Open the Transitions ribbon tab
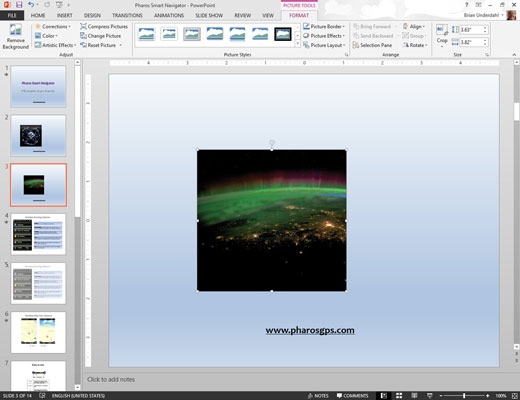 [127, 15]
